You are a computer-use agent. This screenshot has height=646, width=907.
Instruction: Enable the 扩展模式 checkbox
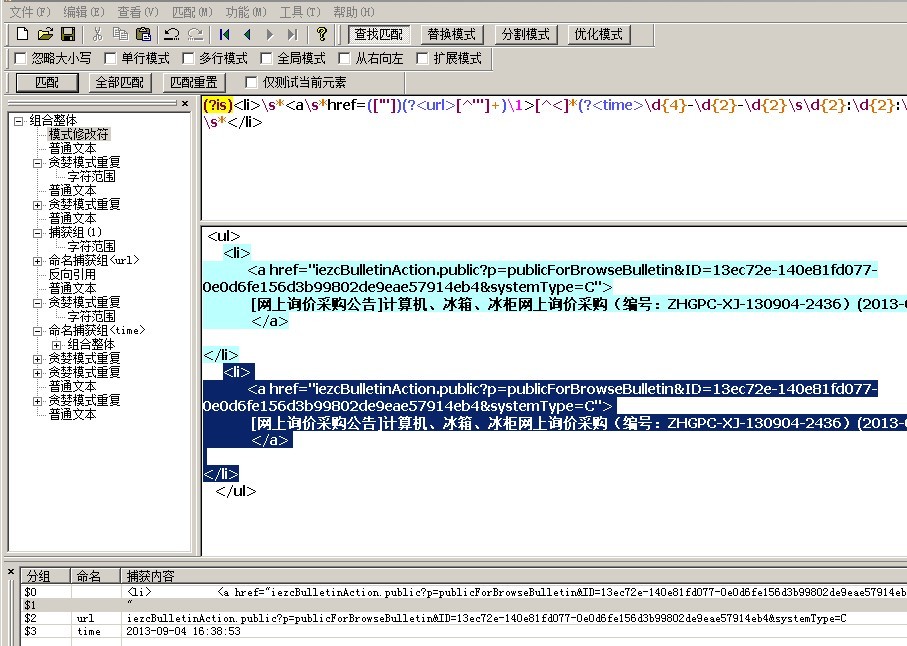[x=422, y=58]
